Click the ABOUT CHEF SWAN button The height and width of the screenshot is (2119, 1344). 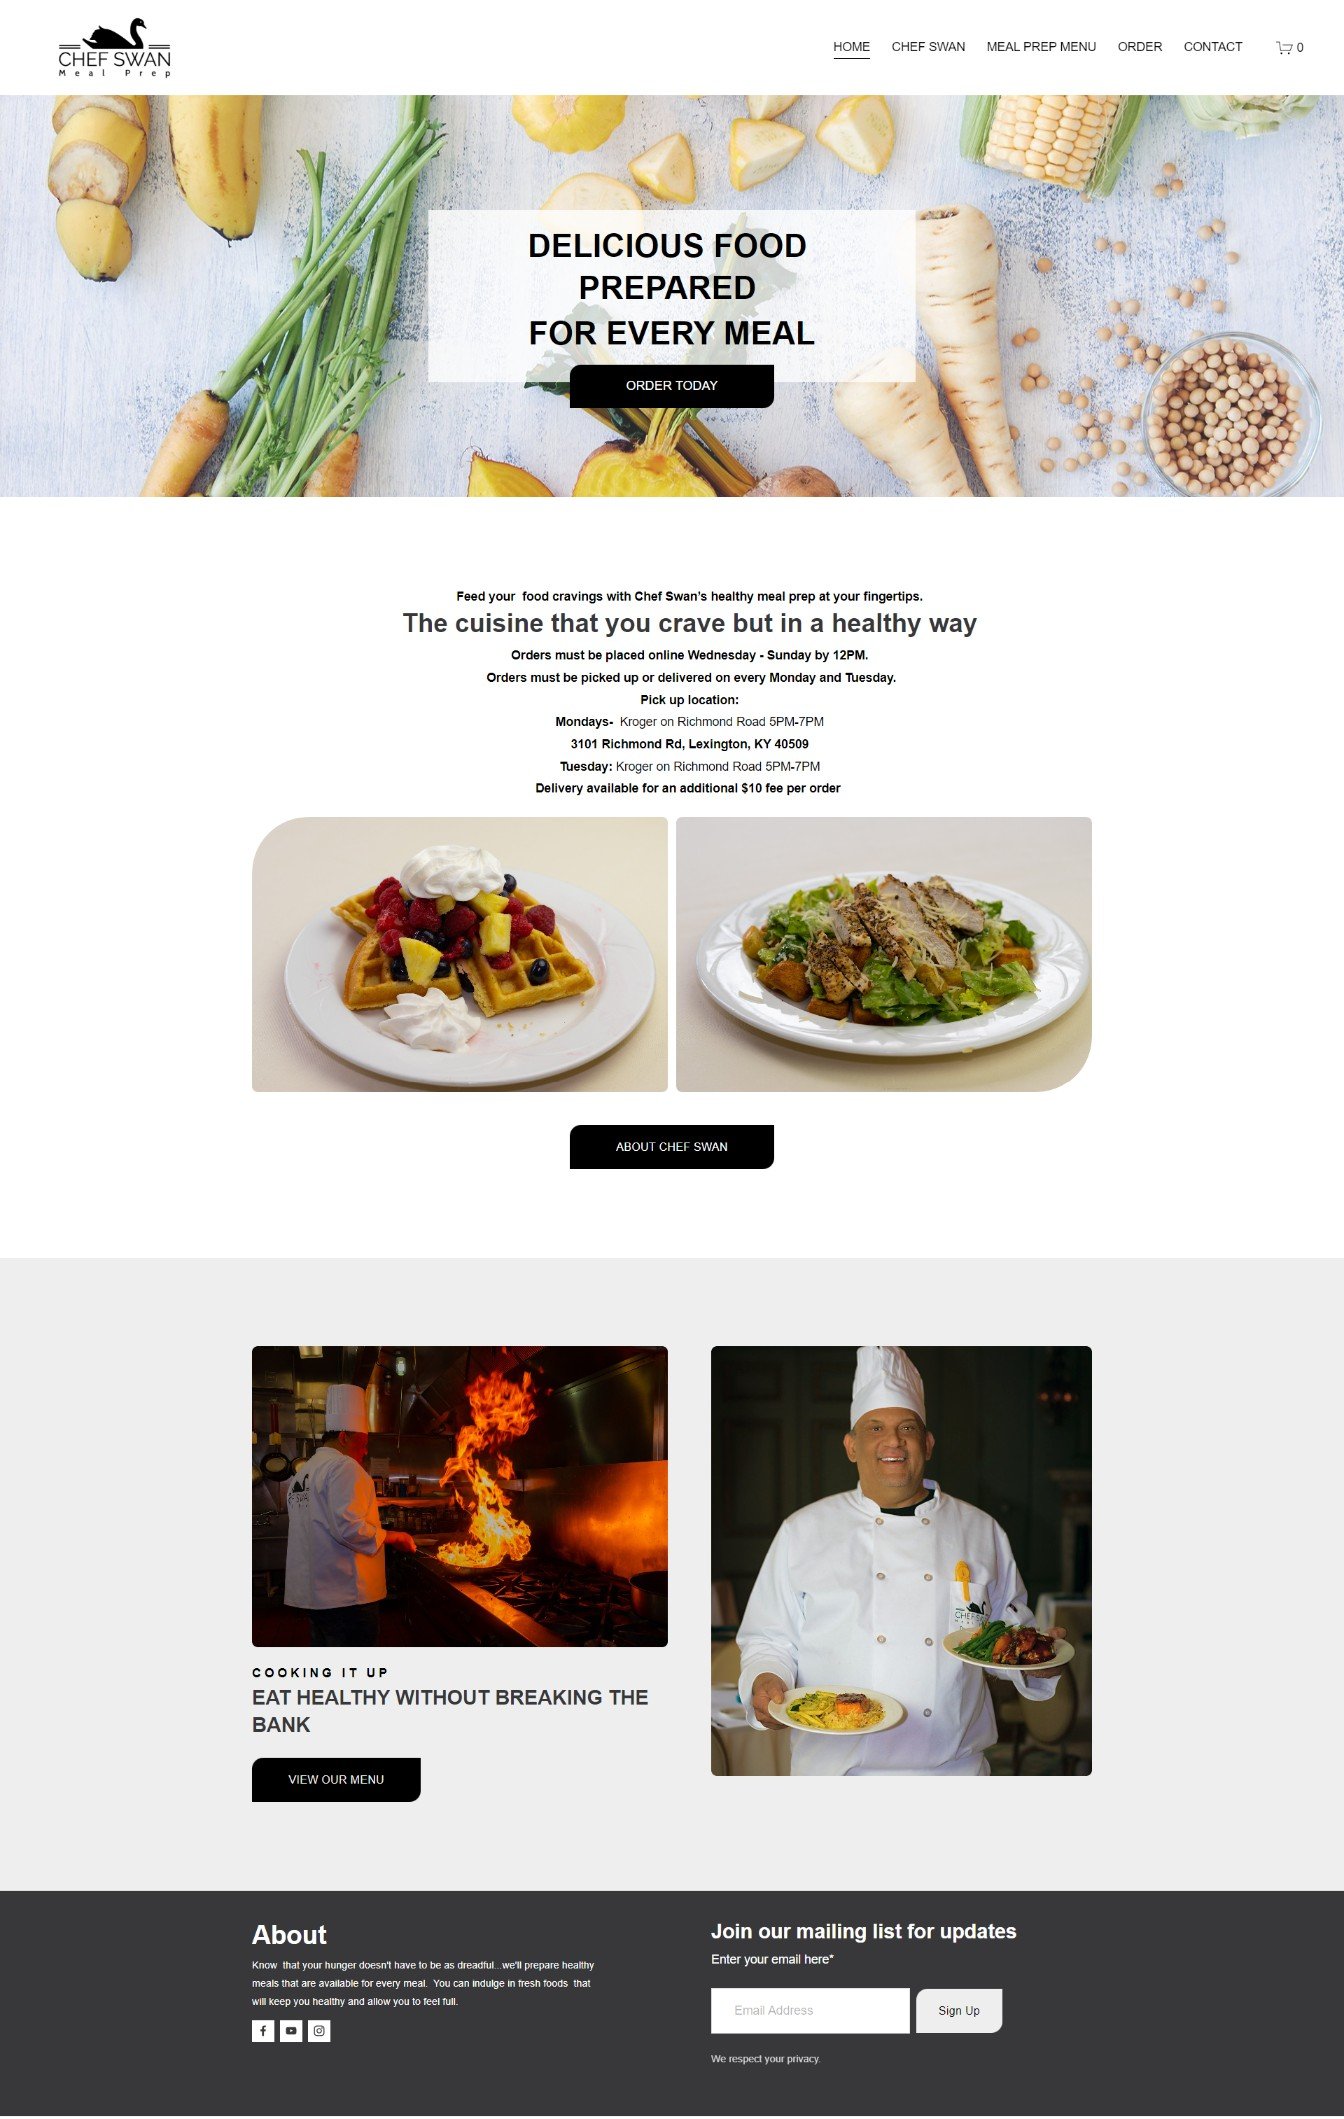coord(672,1147)
